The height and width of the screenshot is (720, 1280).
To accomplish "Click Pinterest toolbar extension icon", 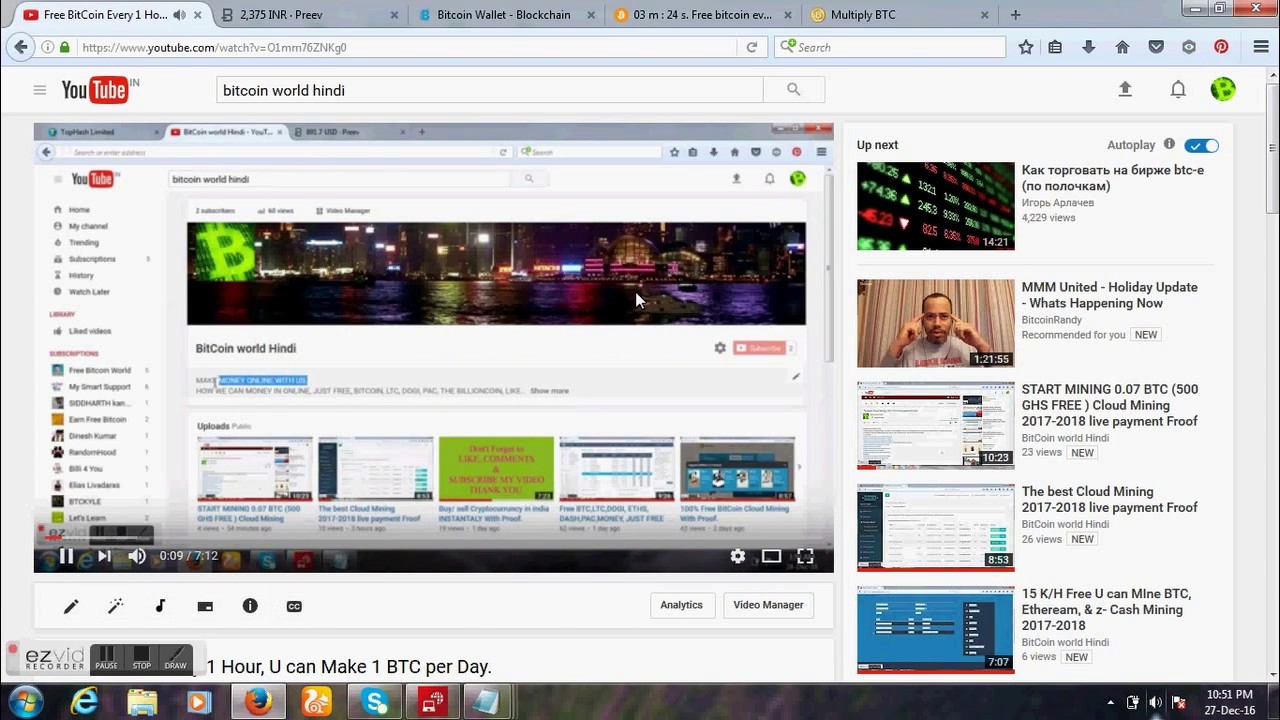I will pos(1221,47).
